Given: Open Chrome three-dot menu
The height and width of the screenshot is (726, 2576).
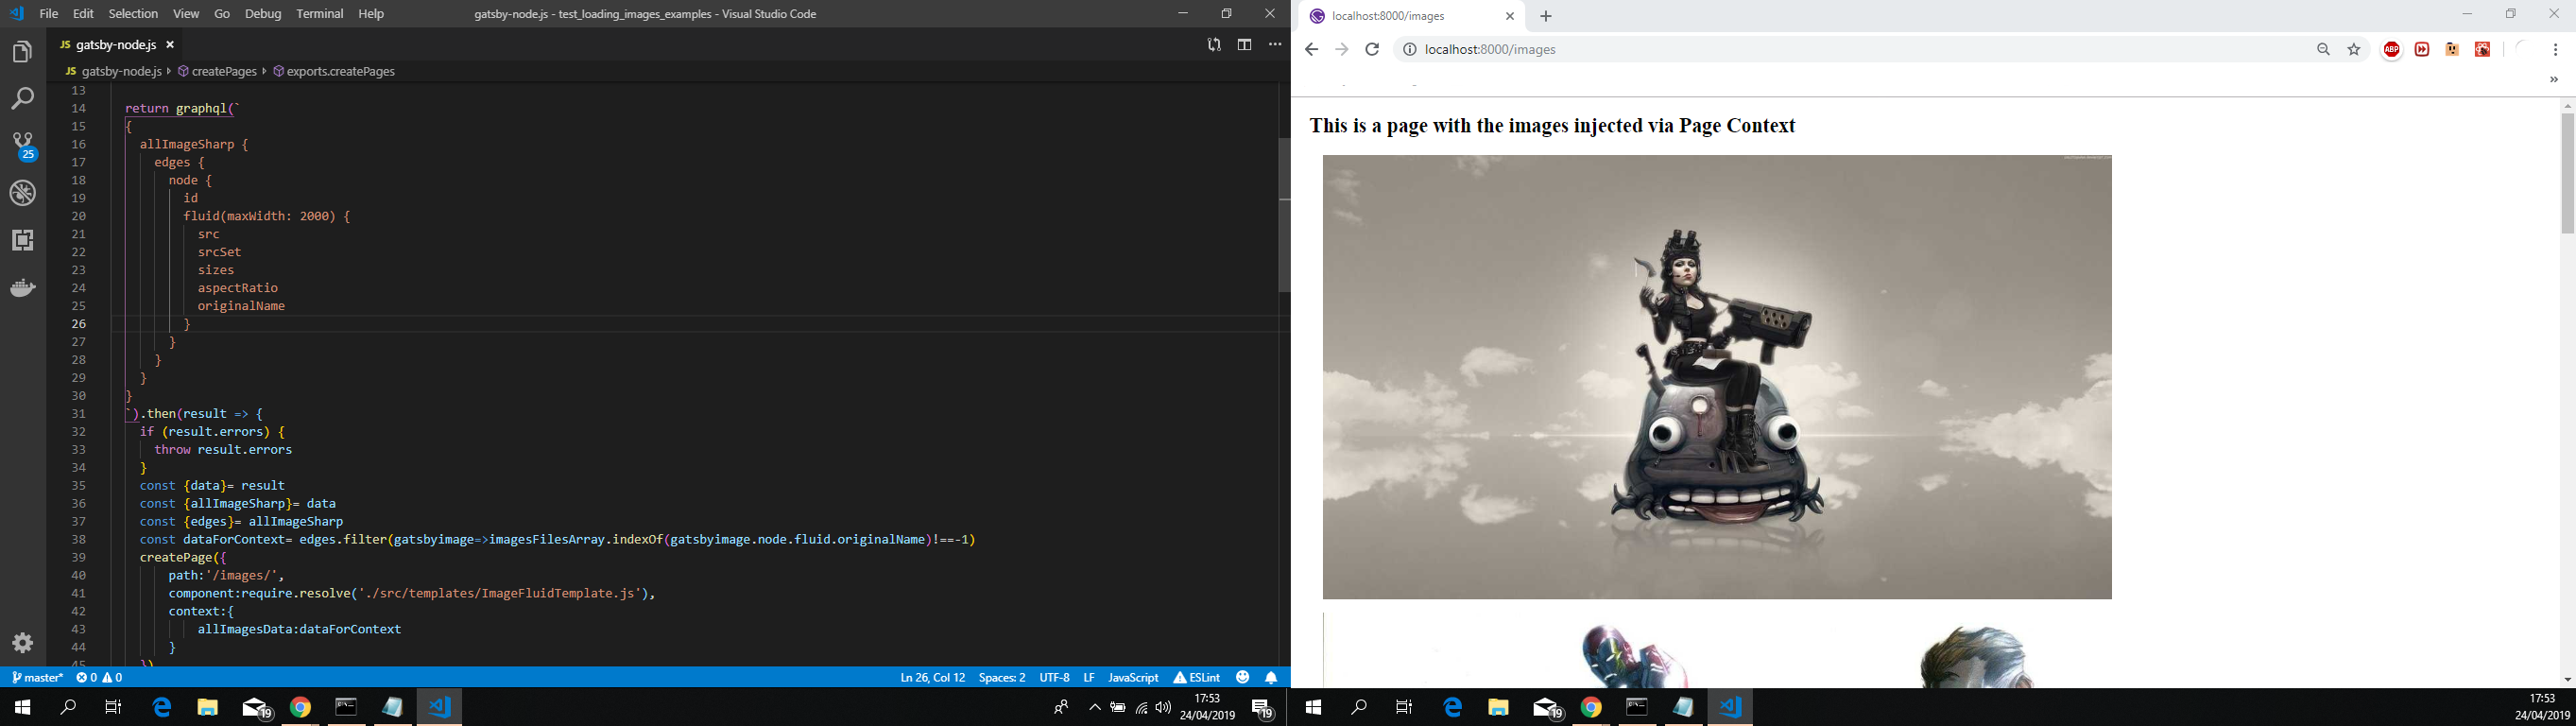Looking at the screenshot, I should point(2555,49).
